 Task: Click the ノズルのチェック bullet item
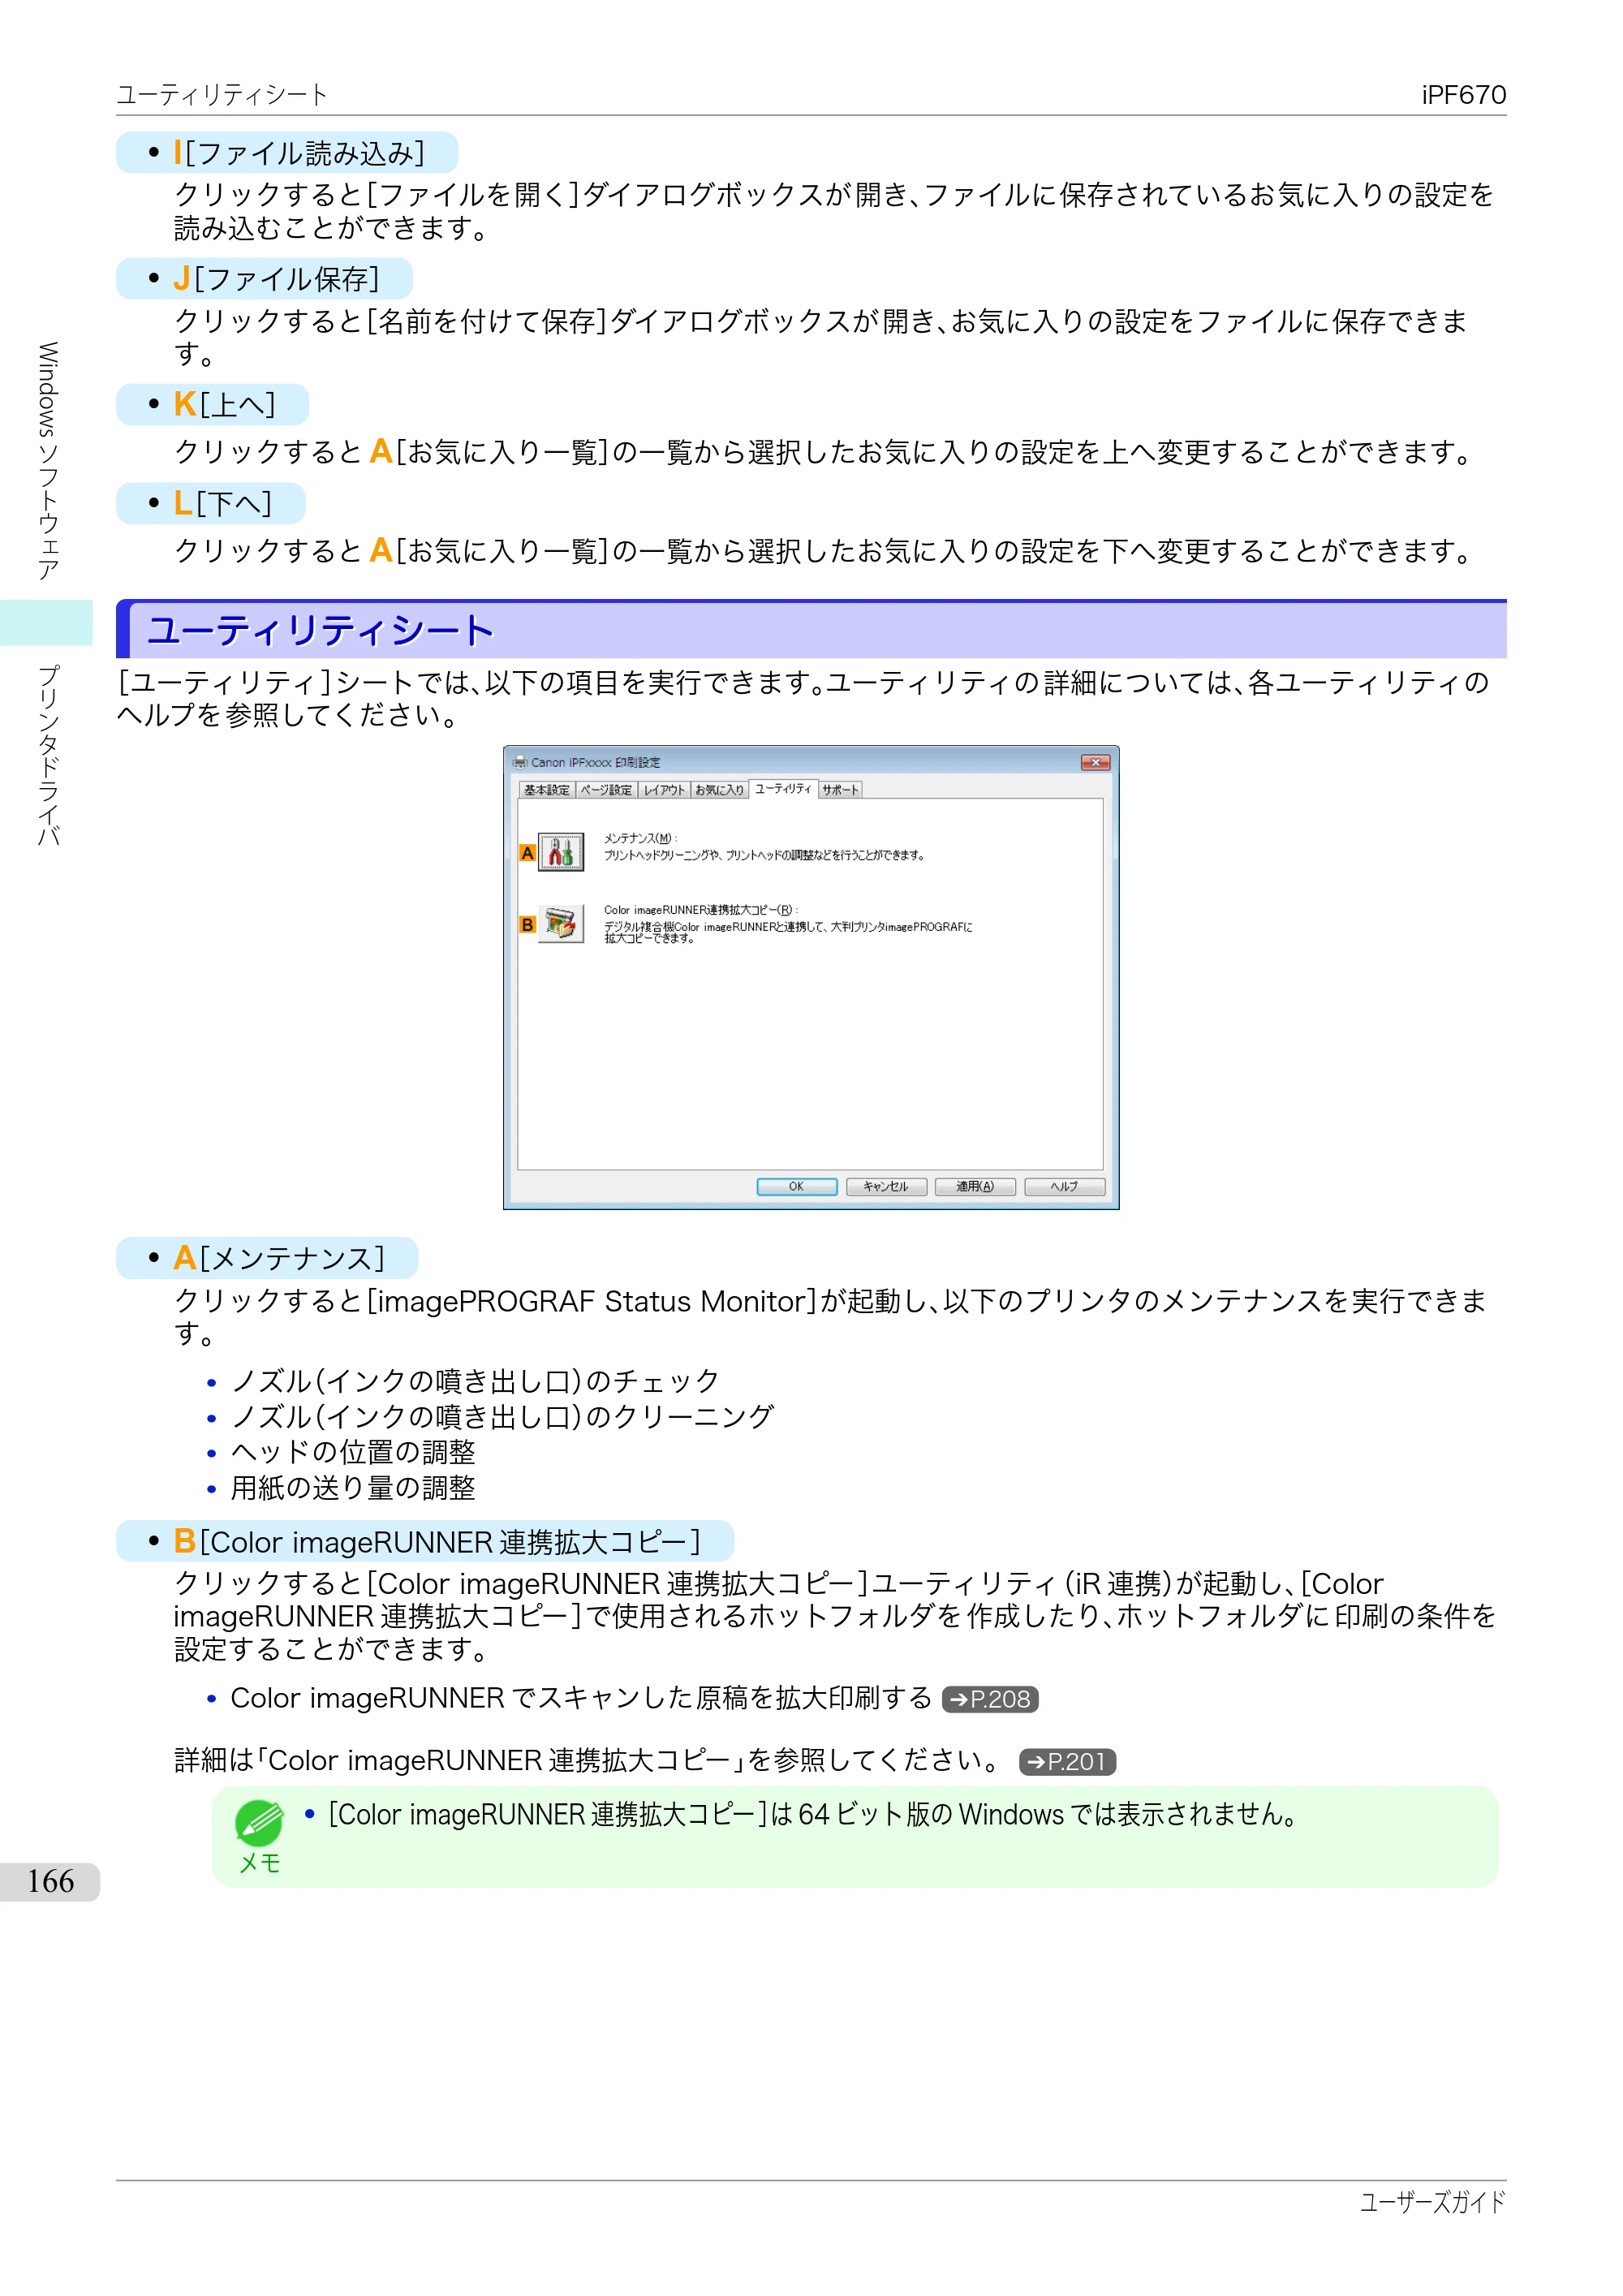point(476,1381)
